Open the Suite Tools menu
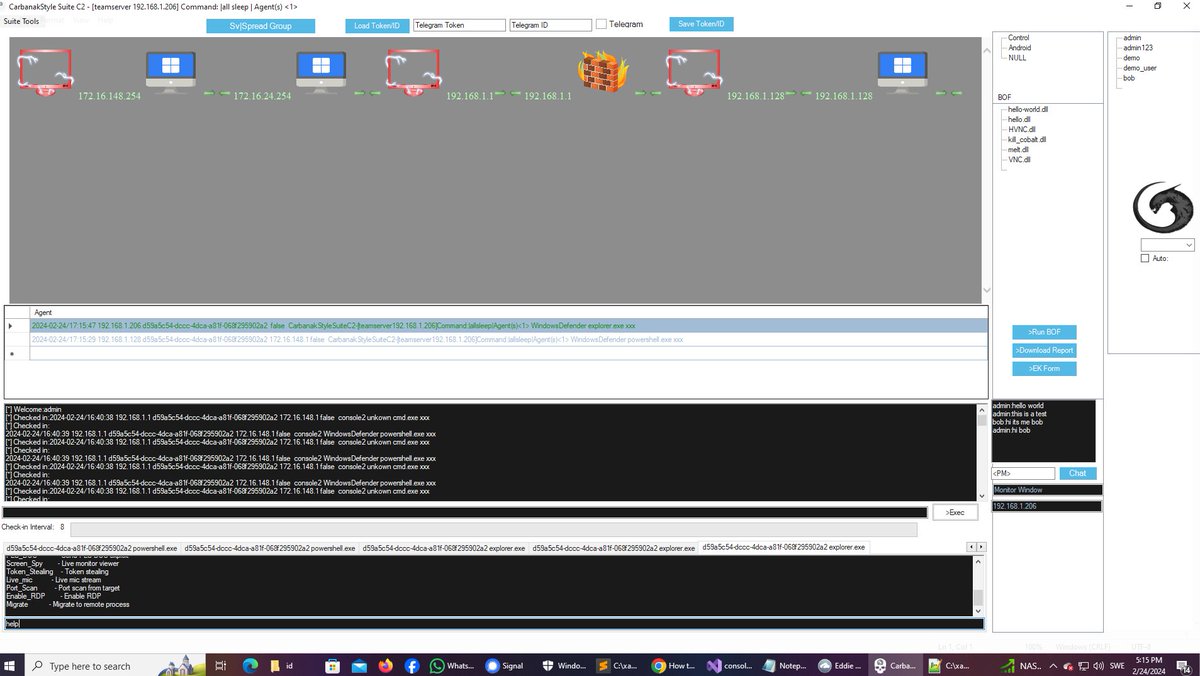The width and height of the screenshot is (1200, 676). 21,20
